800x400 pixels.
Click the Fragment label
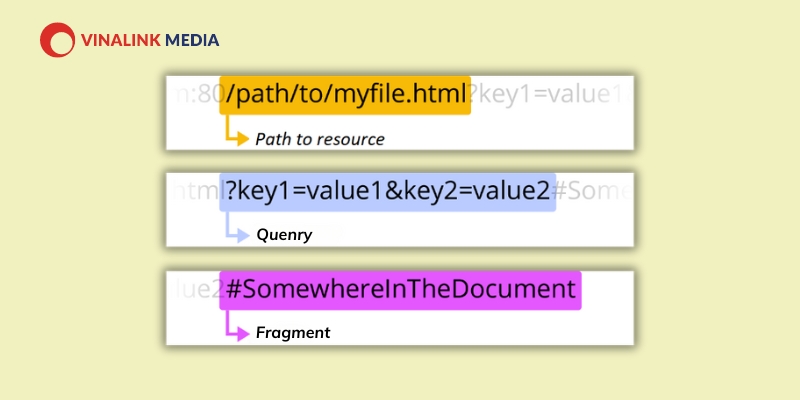pos(293,333)
